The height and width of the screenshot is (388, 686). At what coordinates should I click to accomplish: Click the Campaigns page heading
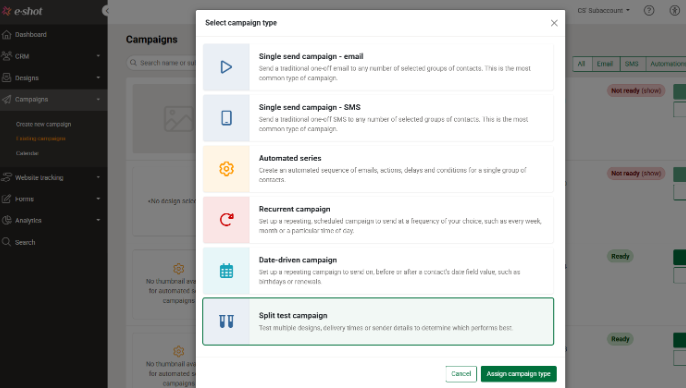point(151,39)
